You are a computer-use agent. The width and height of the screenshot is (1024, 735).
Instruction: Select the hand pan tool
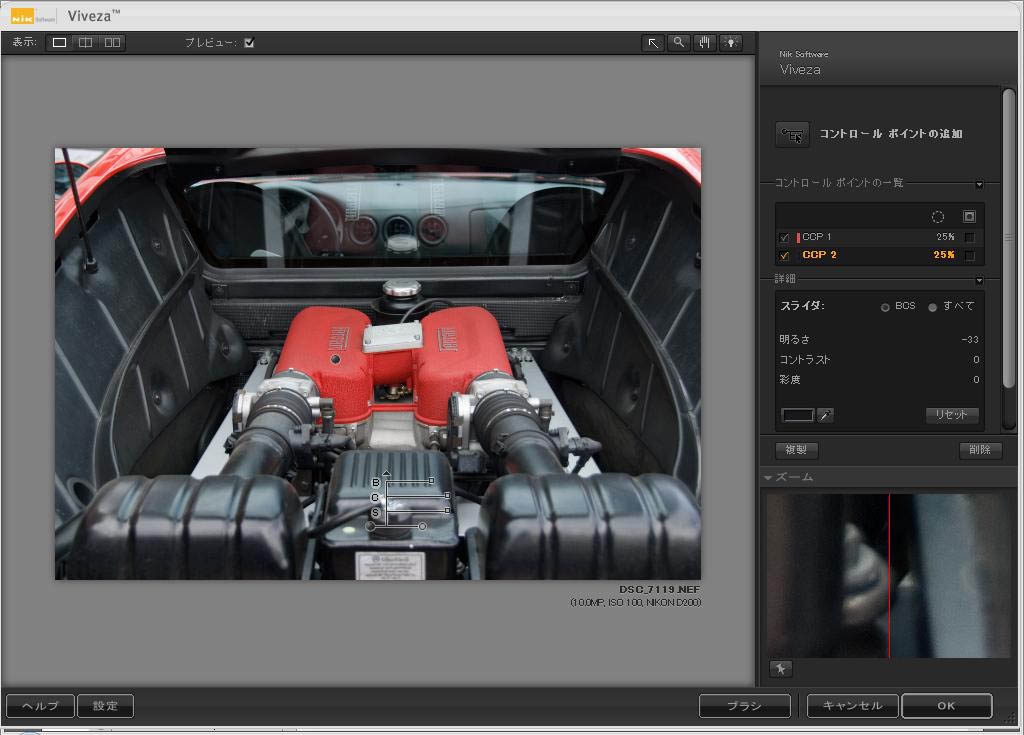[x=705, y=43]
